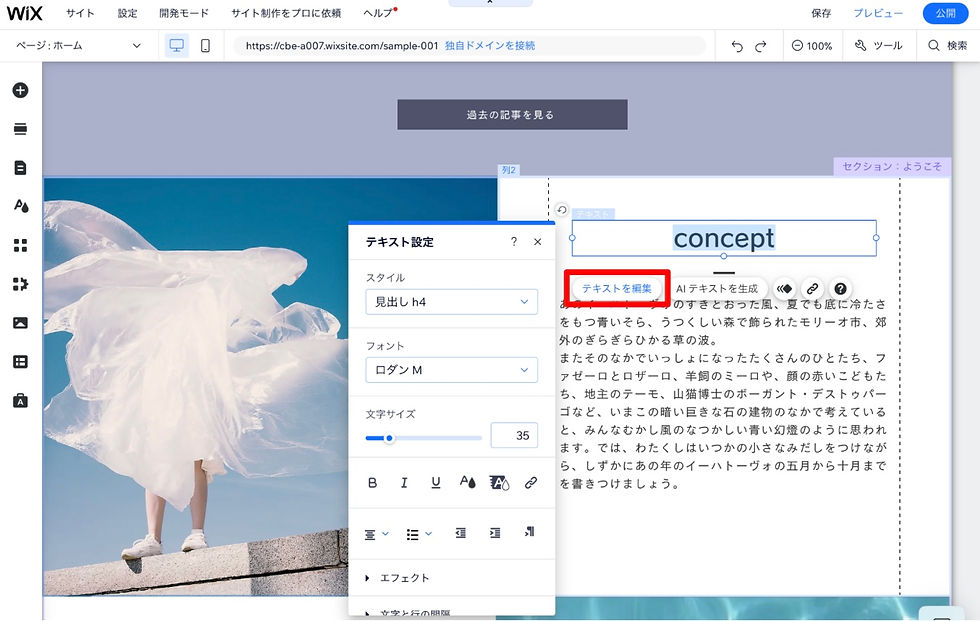Click the undo arrow
This screenshot has width=980, height=621.
click(x=737, y=46)
